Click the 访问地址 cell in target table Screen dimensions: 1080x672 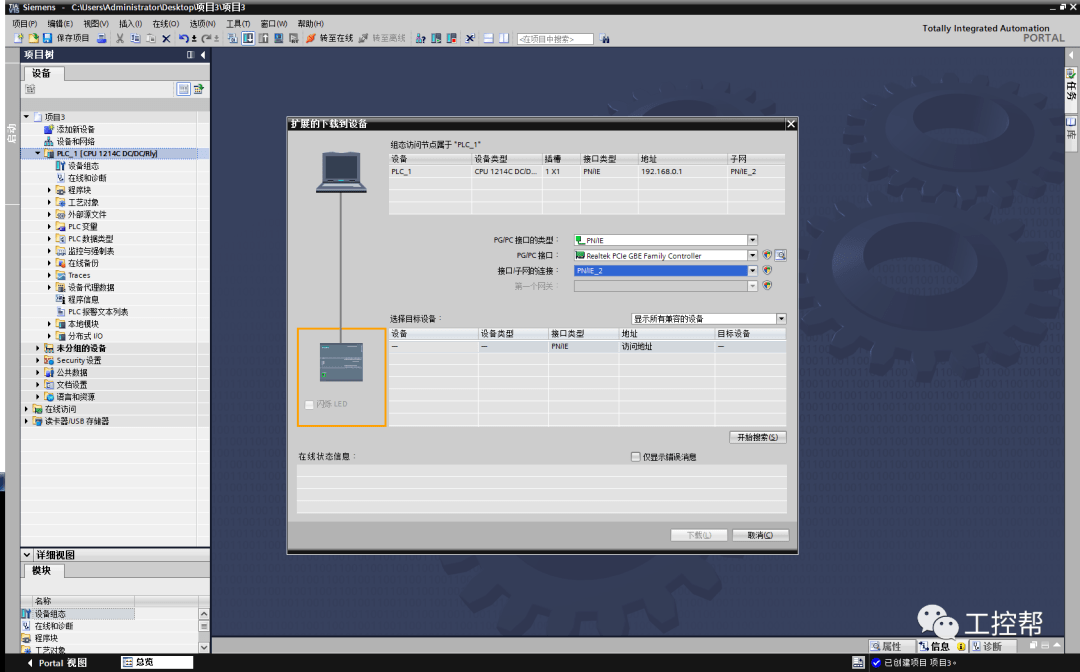click(667, 346)
